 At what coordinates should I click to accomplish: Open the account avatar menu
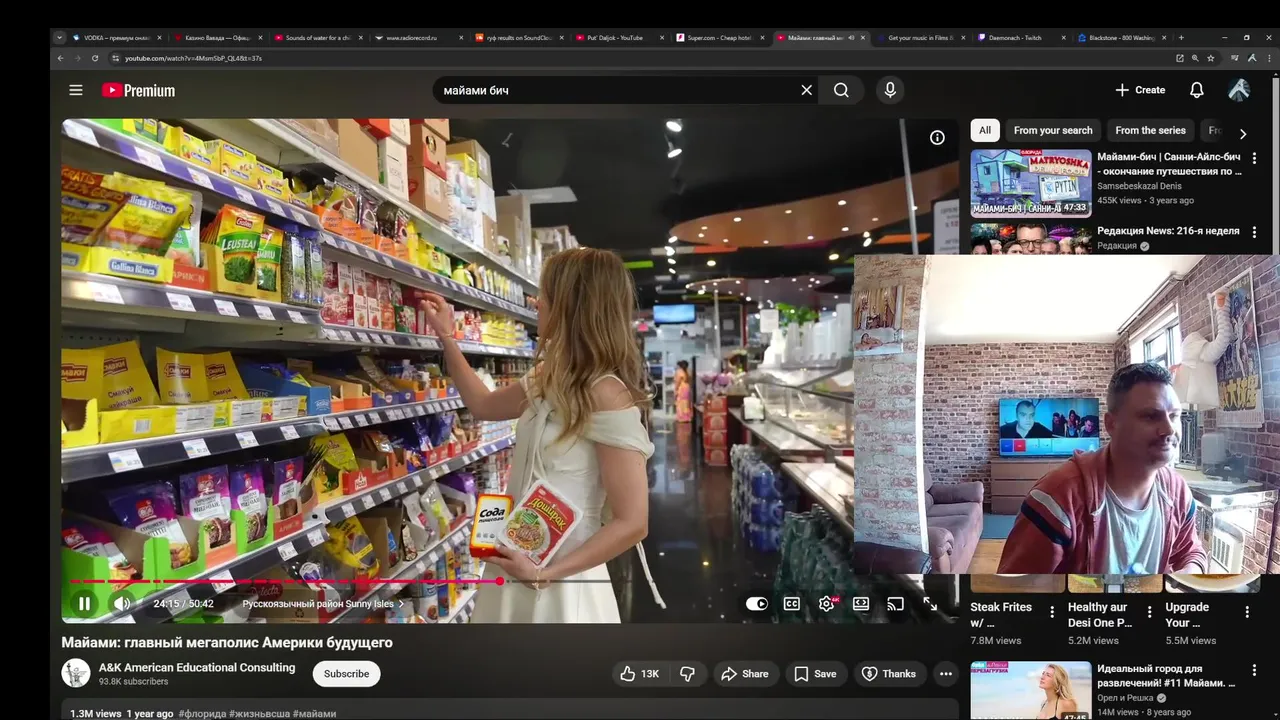point(1239,90)
